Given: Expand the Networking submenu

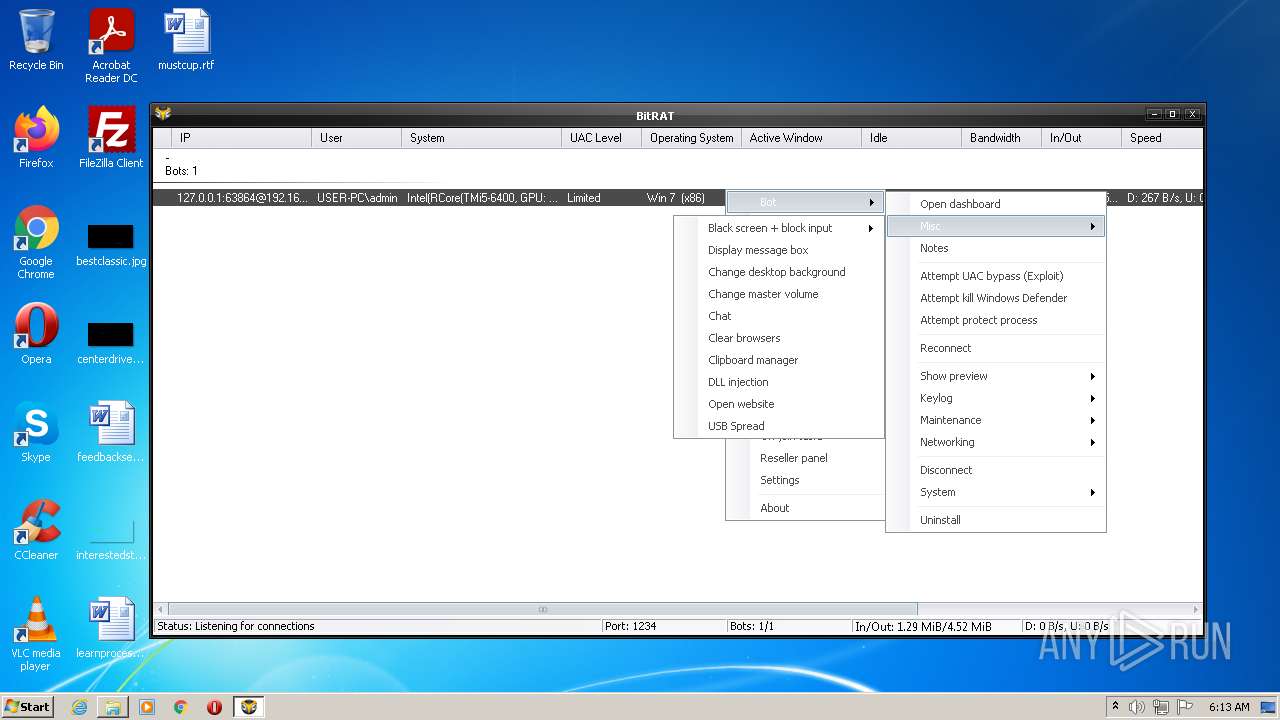Looking at the screenshot, I should coord(996,442).
